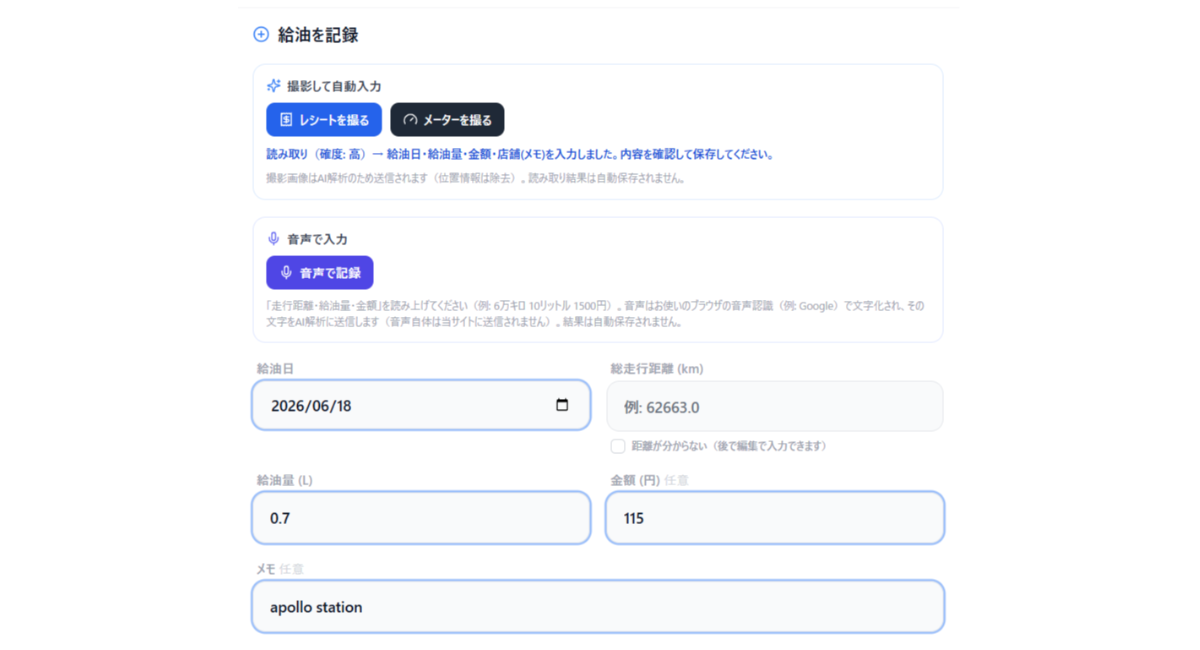Click the microphone icon beside 音声で入力
The height and width of the screenshot is (650, 1200).
point(273,239)
